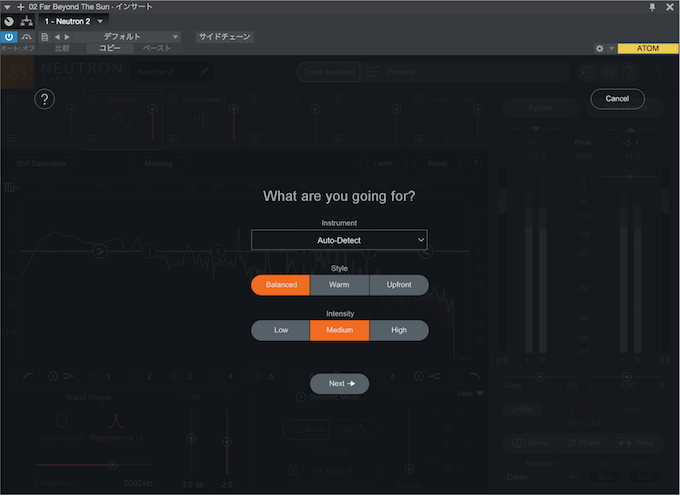Screen dimensions: 680x495
Task: Go to the previous preset arrow
Action: (57, 37)
